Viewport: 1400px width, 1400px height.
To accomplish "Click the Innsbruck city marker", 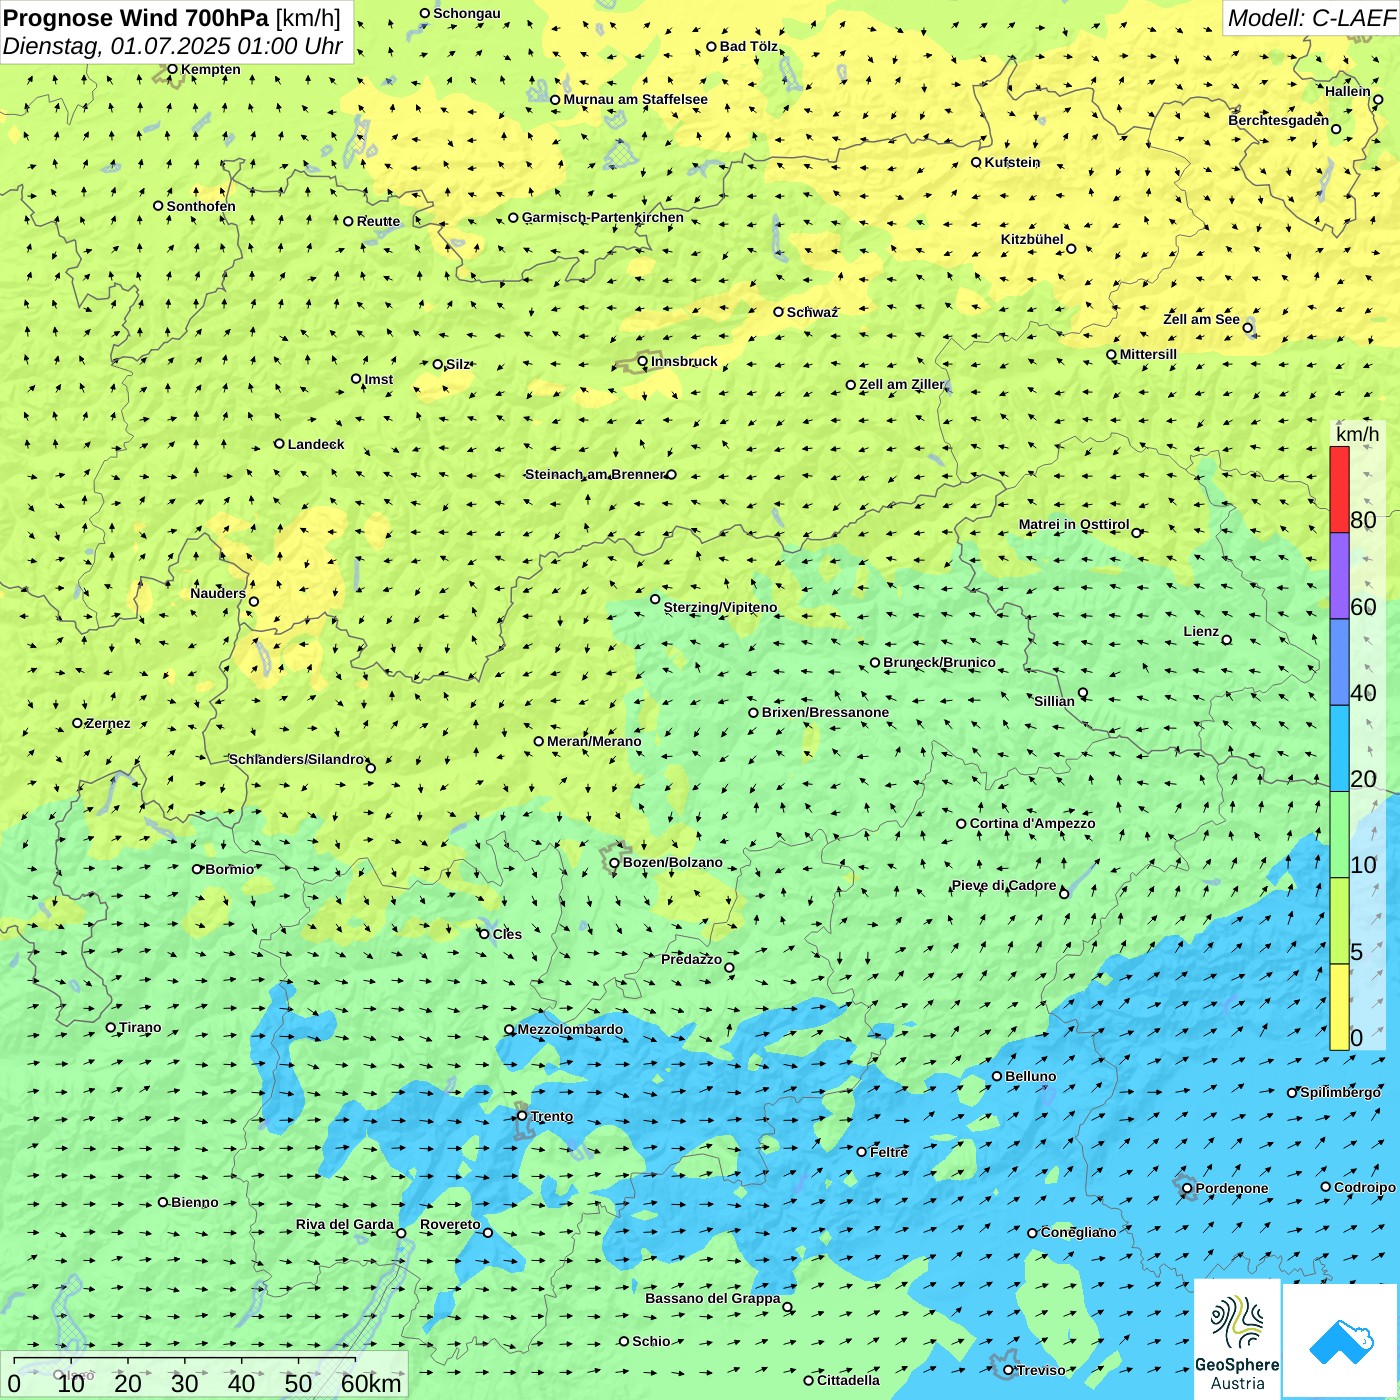I will point(643,362).
